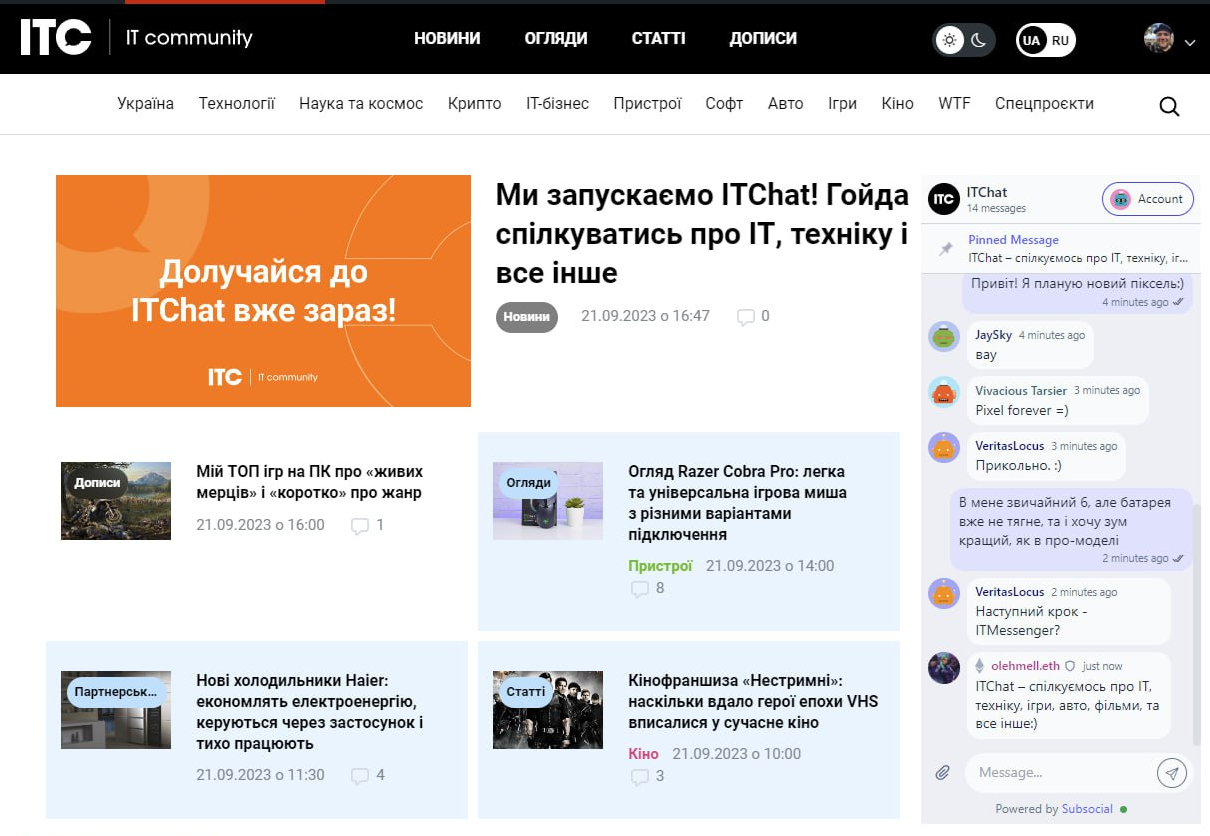Click the attachment paperclip icon in chat
This screenshot has width=1210, height=836.
(x=942, y=773)
